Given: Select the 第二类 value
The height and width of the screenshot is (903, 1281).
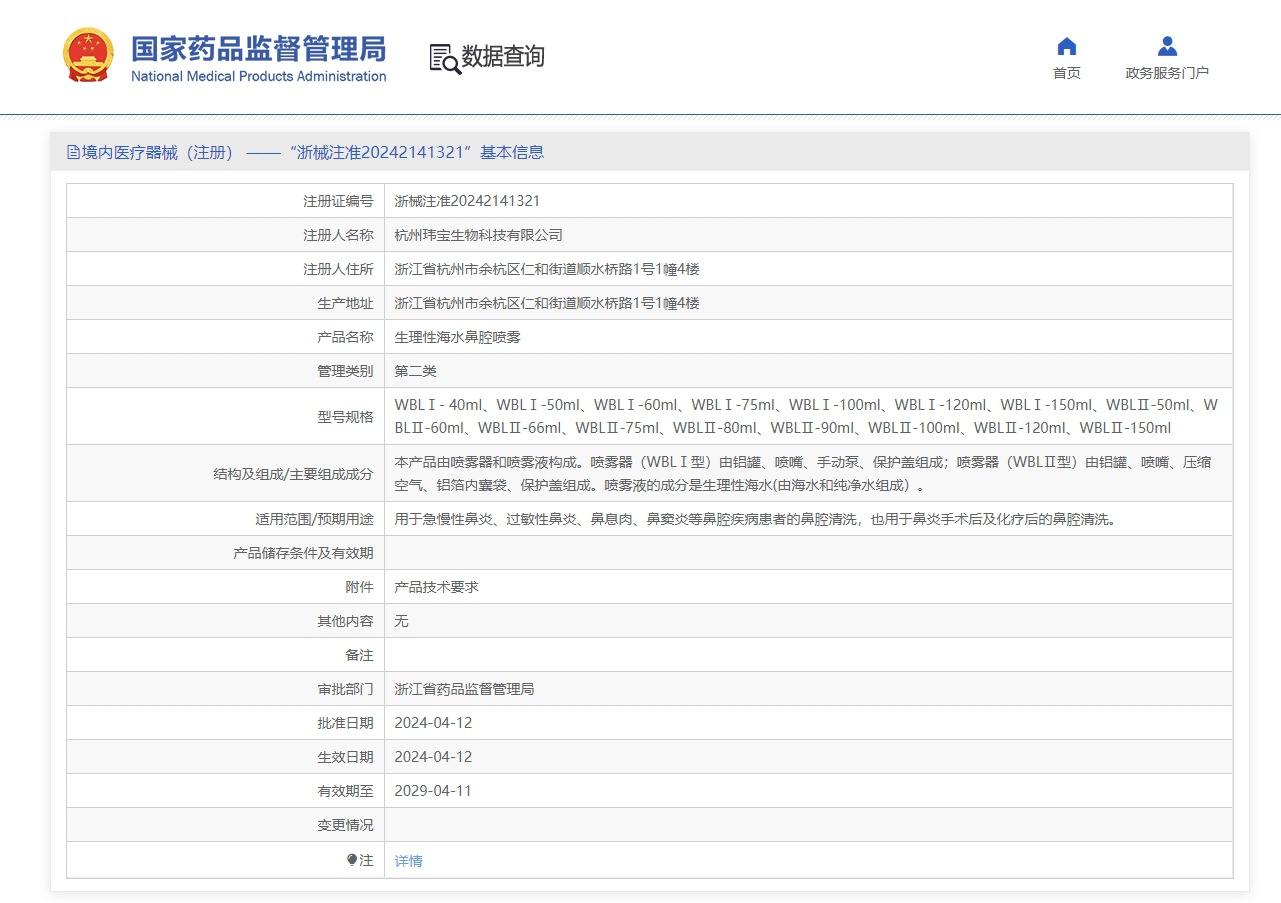Looking at the screenshot, I should [416, 371].
